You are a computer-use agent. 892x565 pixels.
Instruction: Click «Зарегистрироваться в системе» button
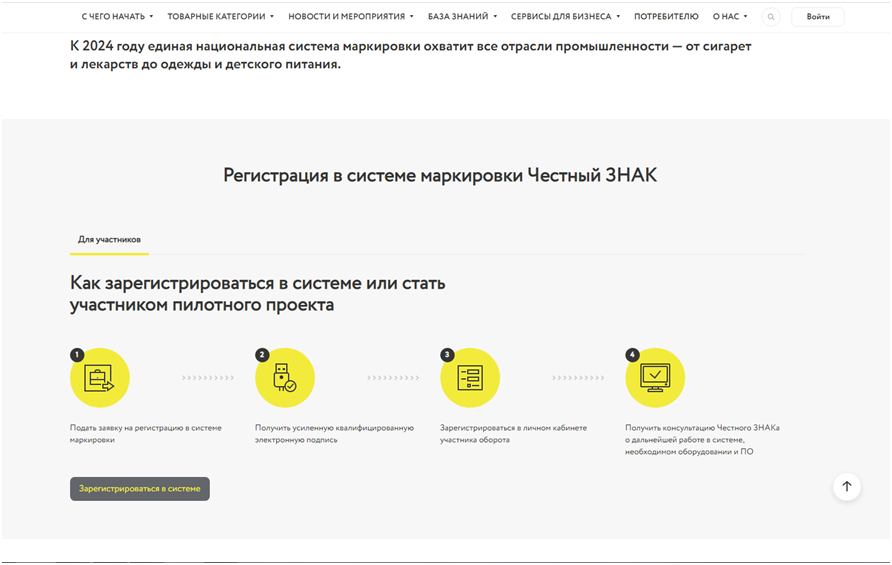coord(140,489)
